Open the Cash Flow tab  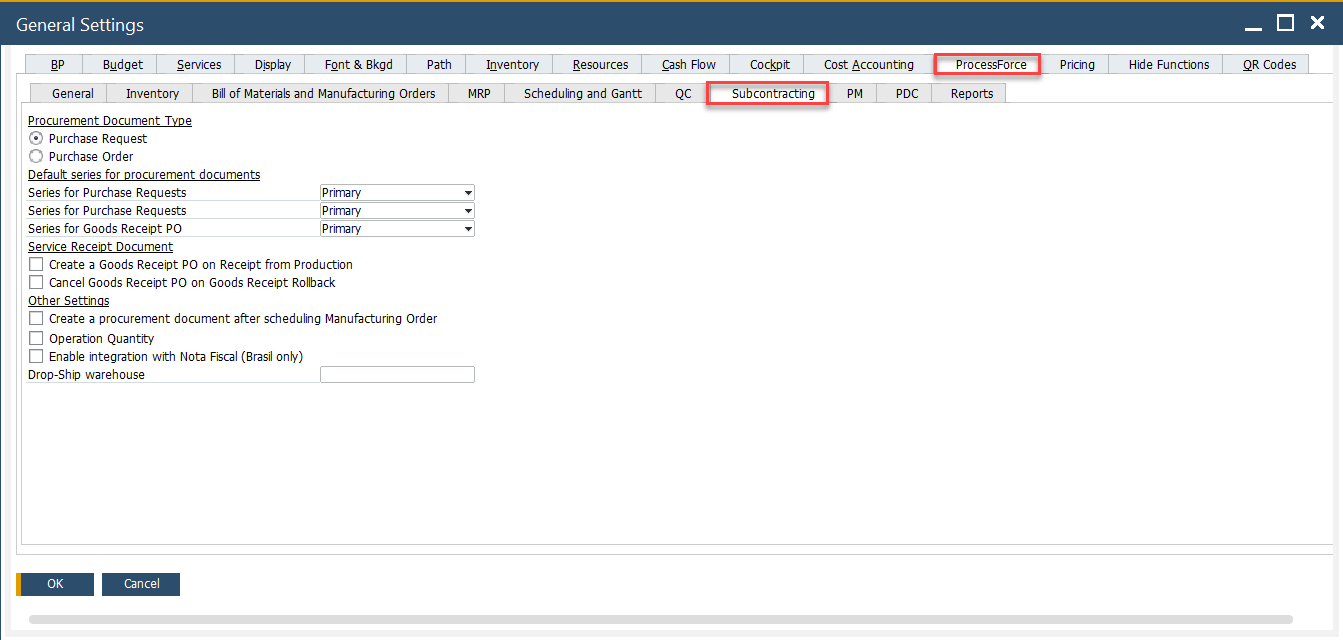click(687, 64)
